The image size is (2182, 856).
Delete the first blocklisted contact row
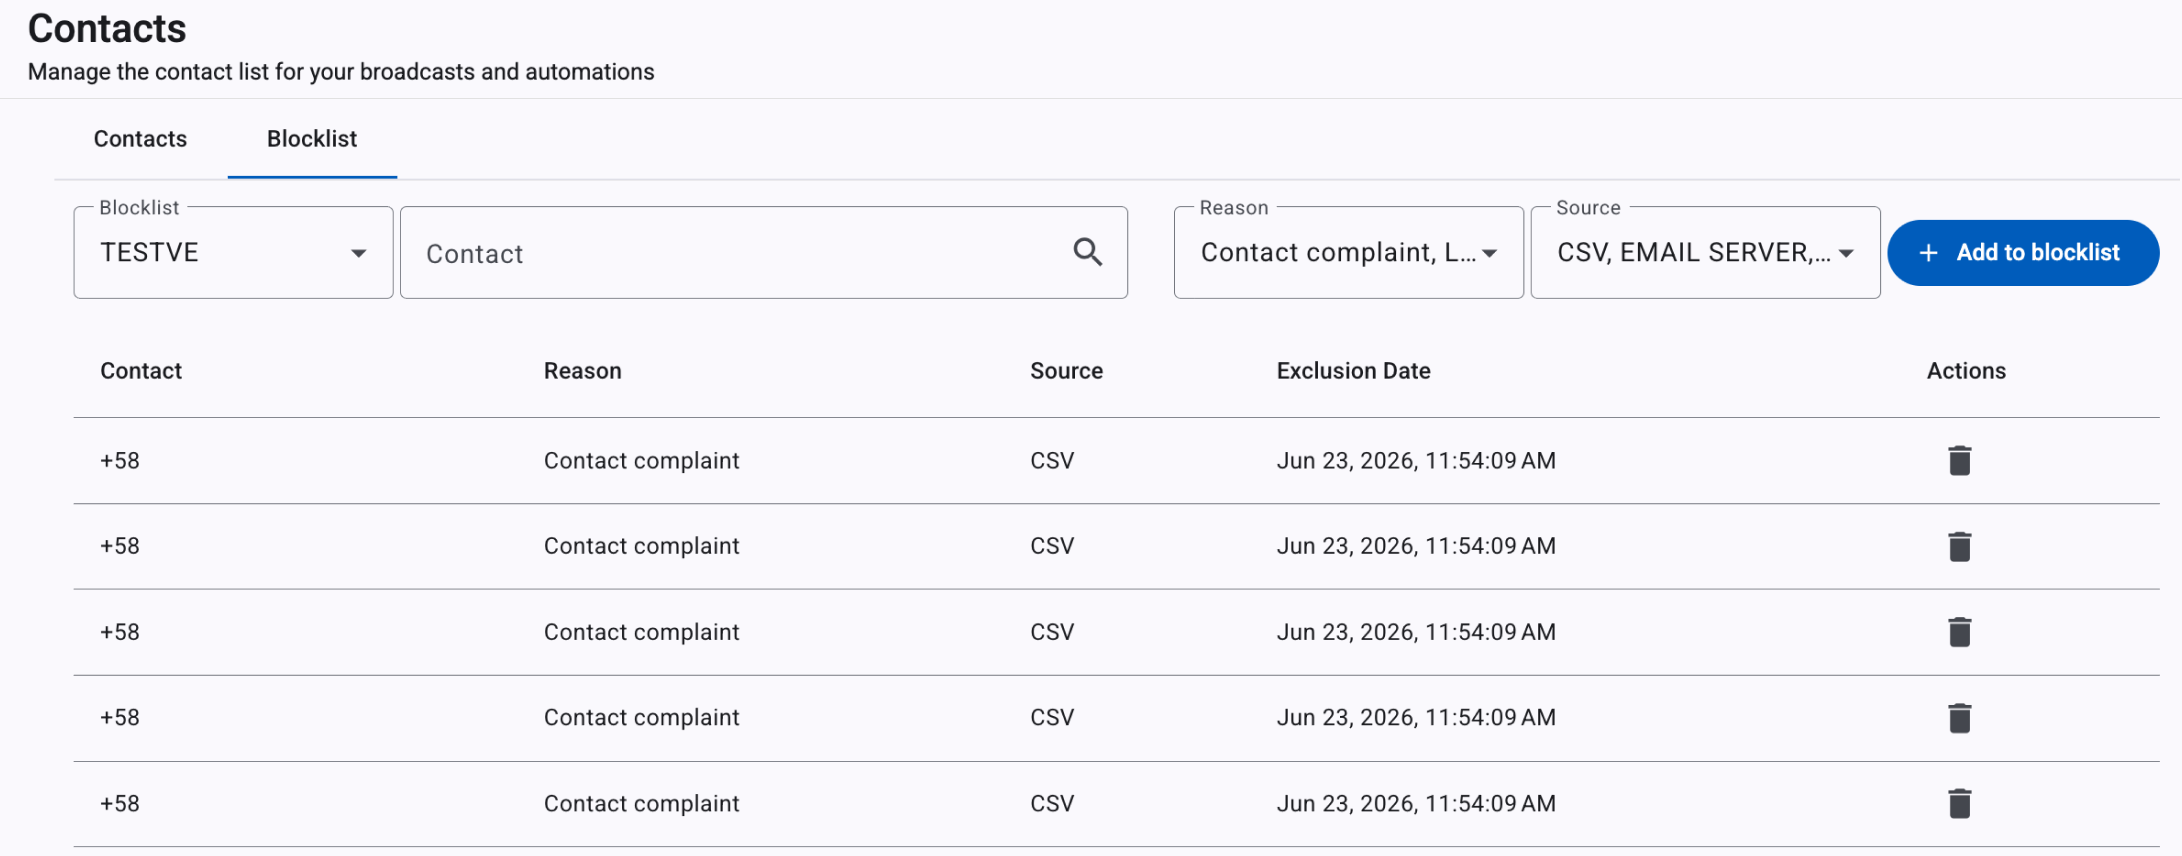tap(1959, 461)
